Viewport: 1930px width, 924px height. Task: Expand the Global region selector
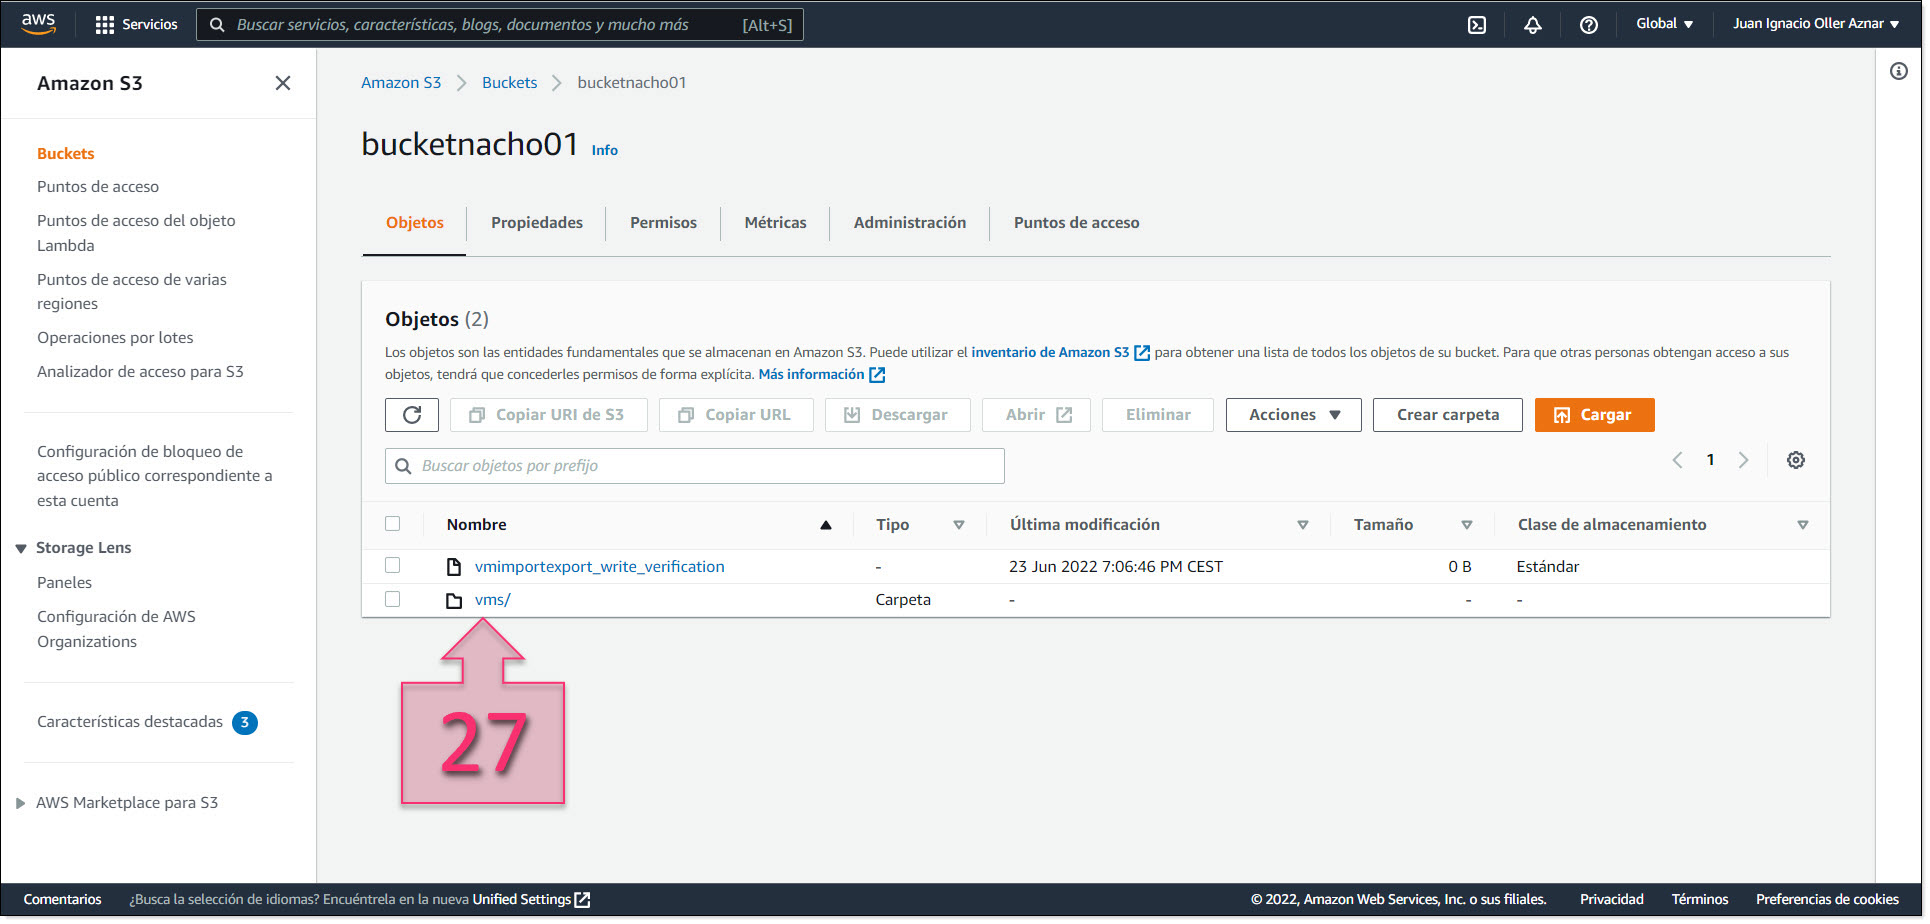1664,24
